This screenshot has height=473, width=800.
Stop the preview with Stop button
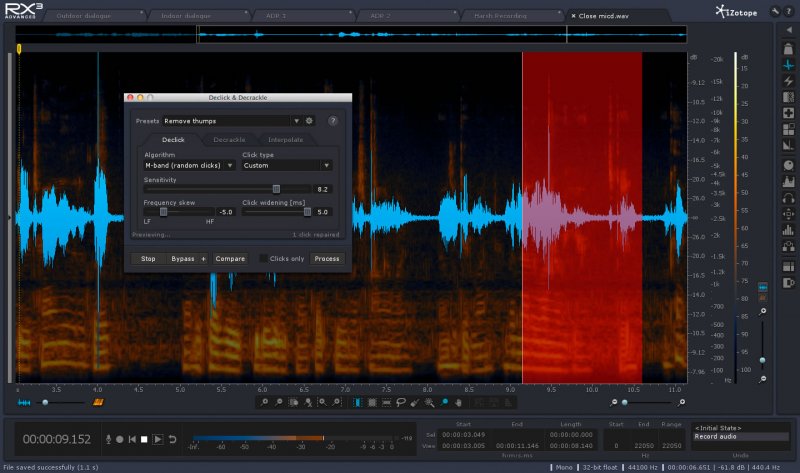[x=147, y=258]
